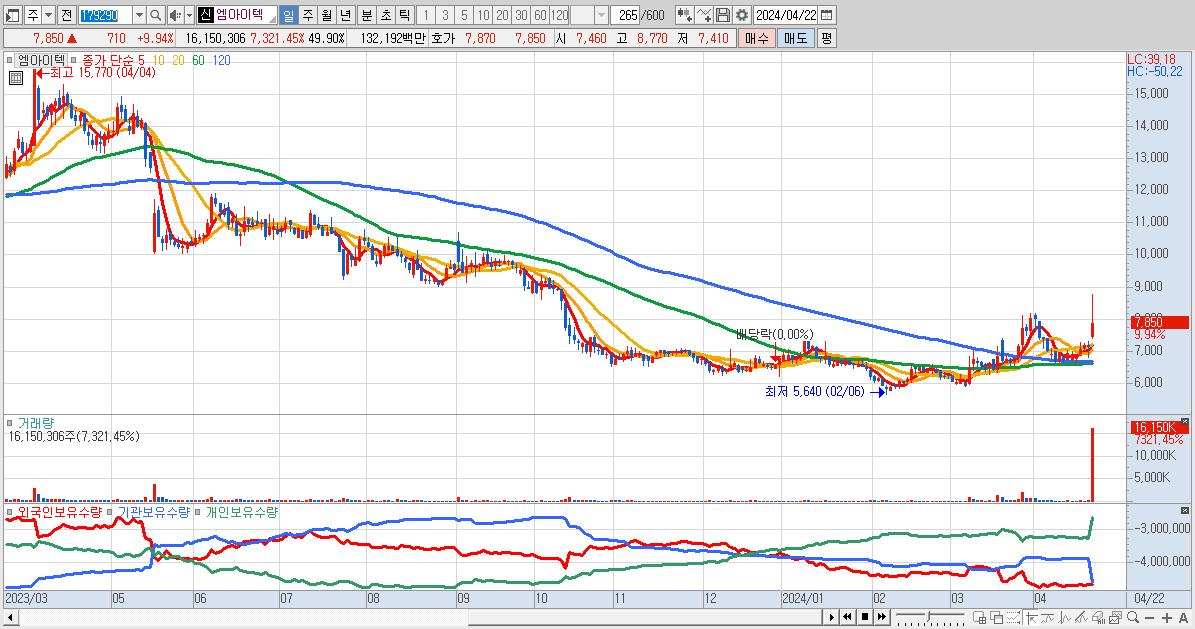
Task: Expand the stock code history dropdown
Action: pyautogui.click(x=139, y=15)
